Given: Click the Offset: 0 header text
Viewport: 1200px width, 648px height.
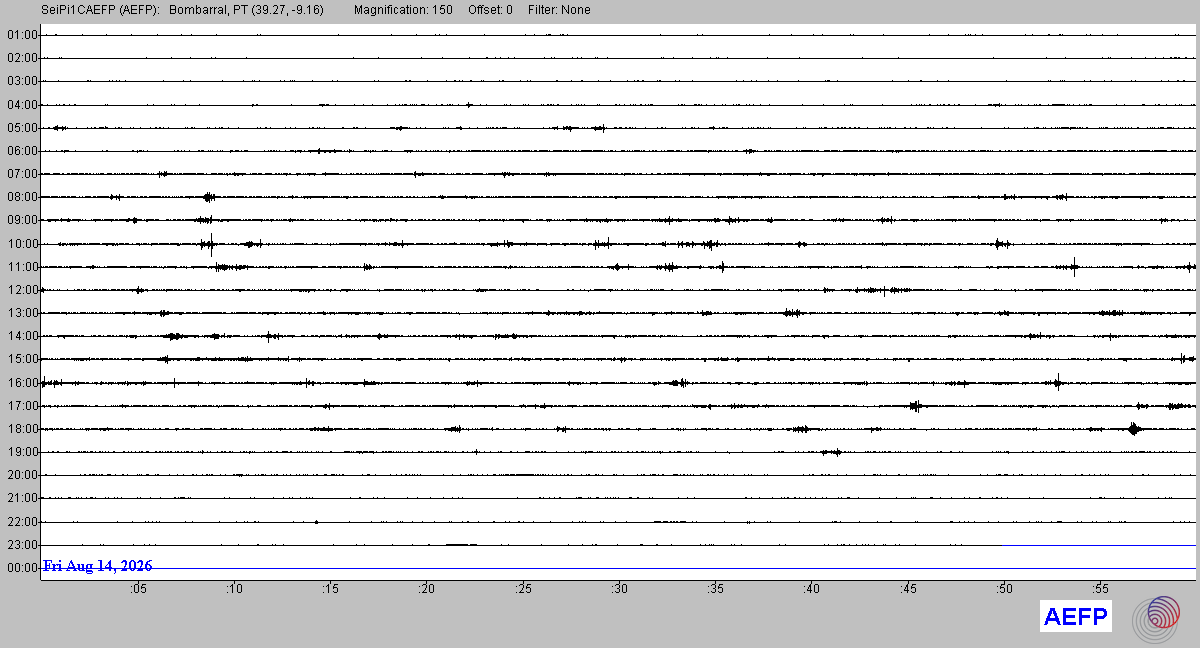Looking at the screenshot, I should pos(489,10).
